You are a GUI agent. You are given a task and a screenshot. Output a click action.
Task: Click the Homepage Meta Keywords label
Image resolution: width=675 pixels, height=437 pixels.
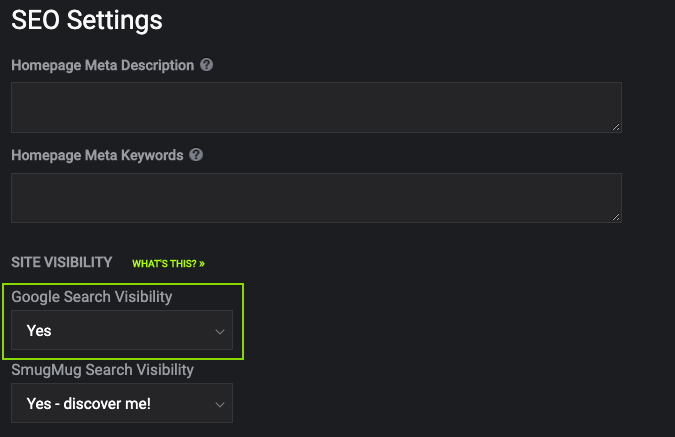coord(97,155)
